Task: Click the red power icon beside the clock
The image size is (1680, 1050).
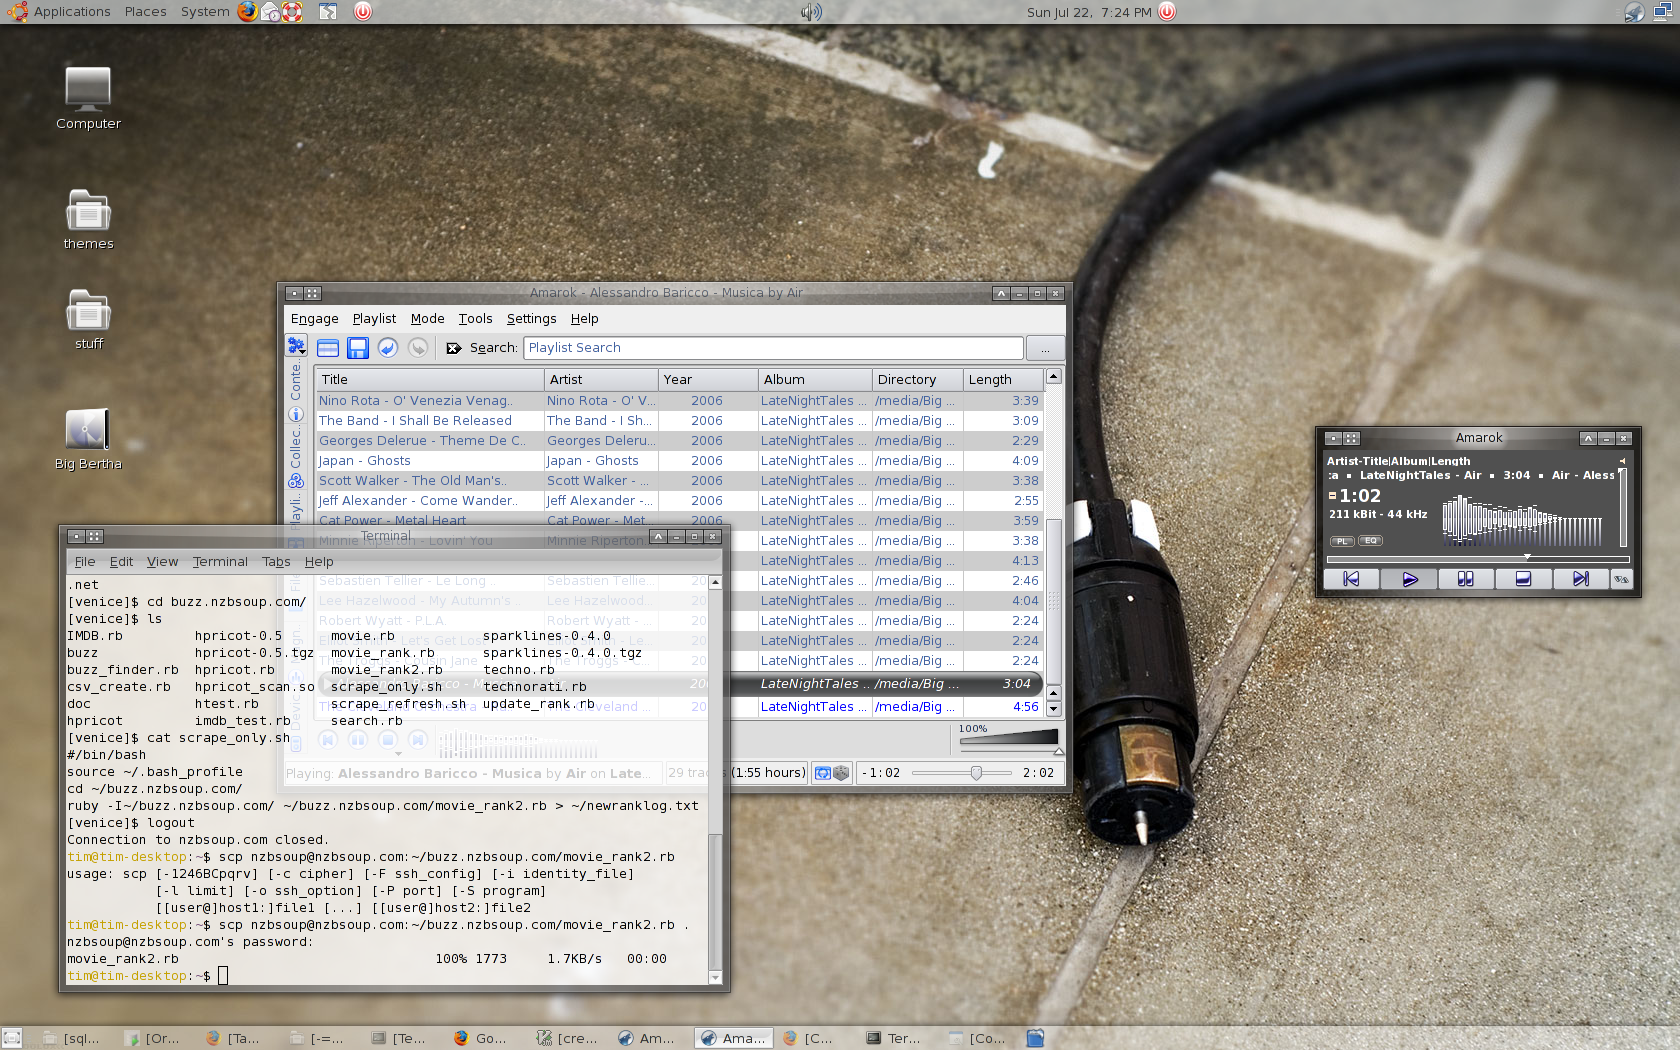Action: pos(1167,12)
